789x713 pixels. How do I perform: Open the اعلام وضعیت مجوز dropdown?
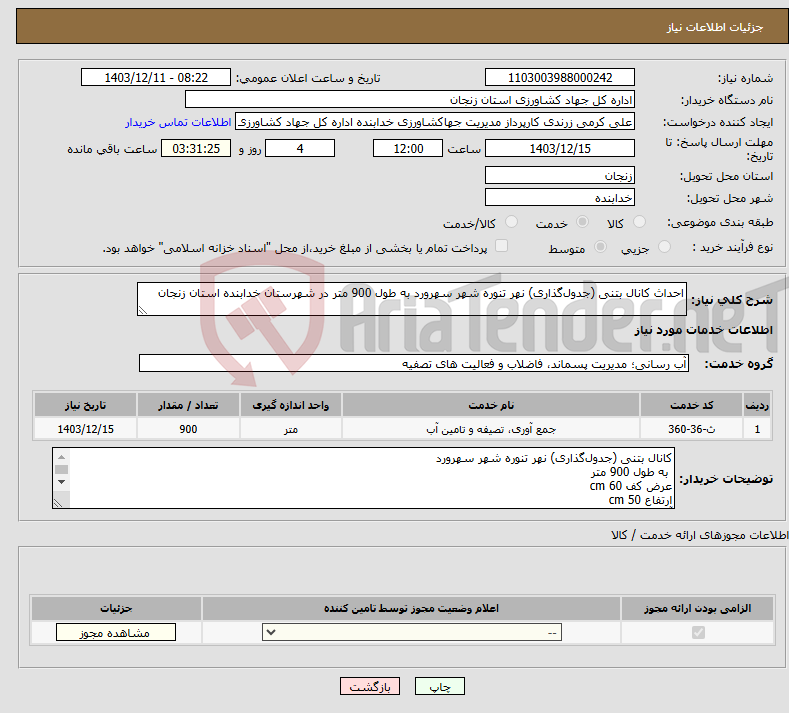[x=412, y=632]
